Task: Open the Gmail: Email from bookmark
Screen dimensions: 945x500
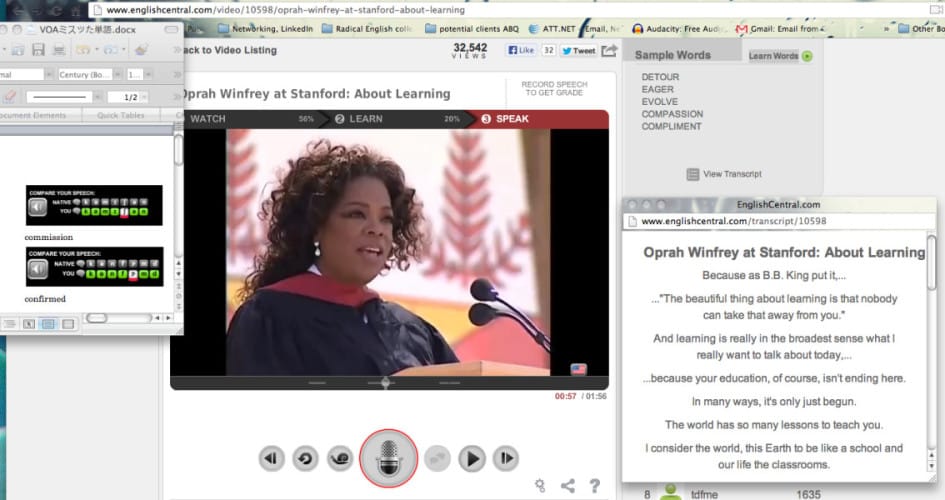Action: coord(780,28)
